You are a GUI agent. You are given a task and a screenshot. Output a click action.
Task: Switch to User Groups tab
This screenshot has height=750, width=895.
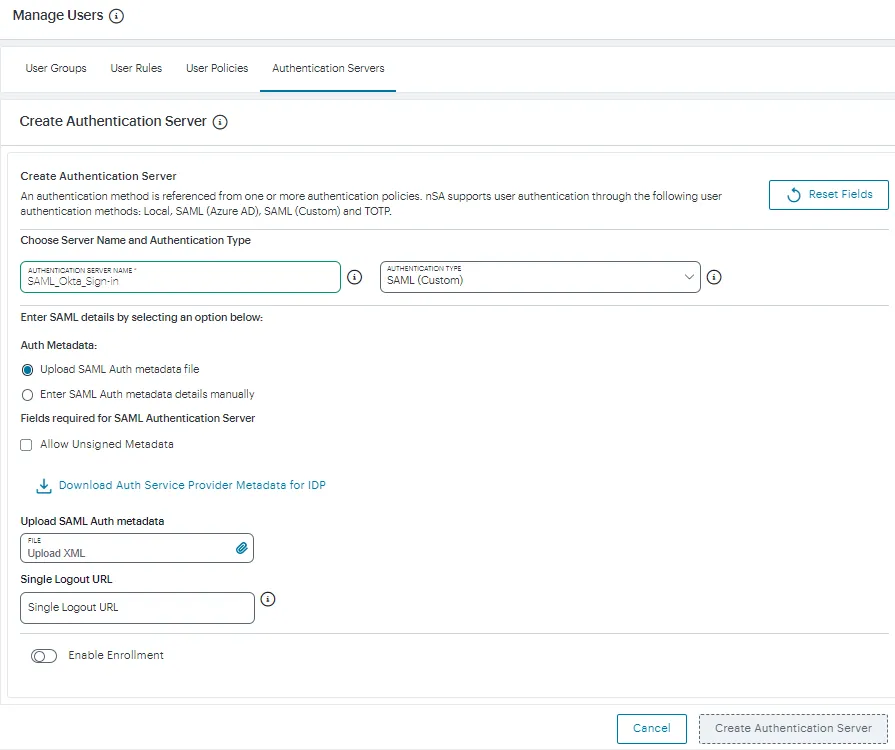point(56,68)
